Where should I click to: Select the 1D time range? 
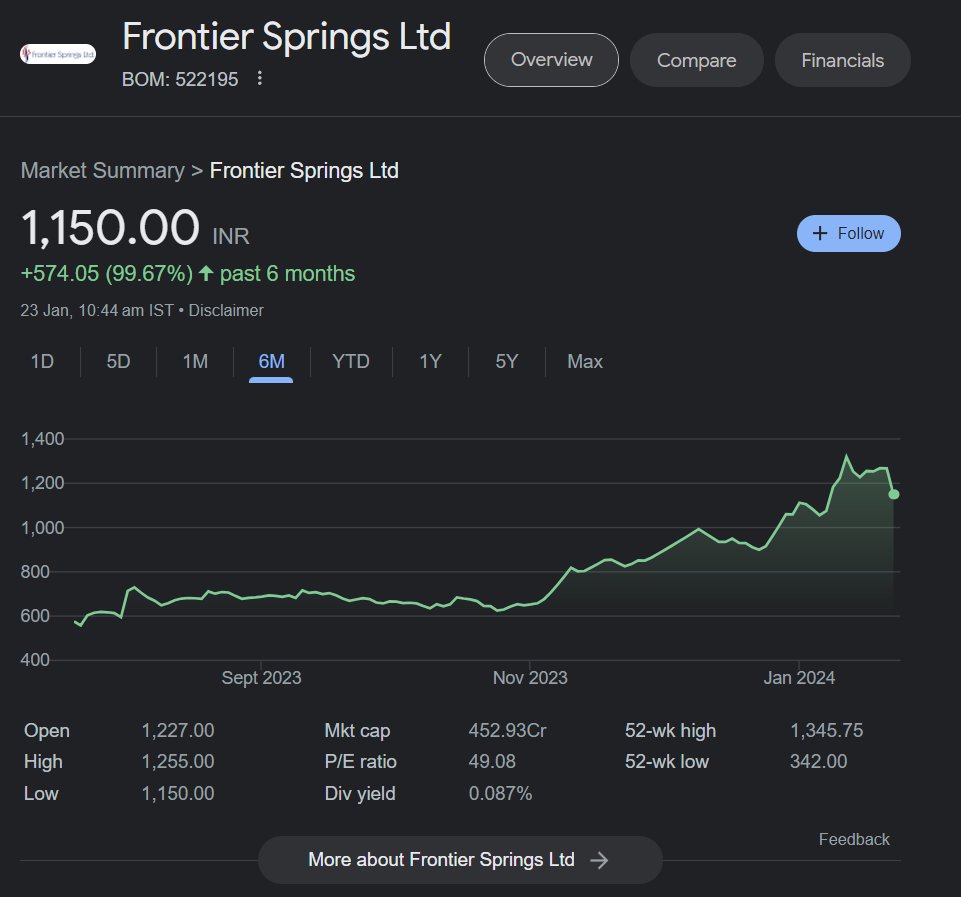(42, 361)
